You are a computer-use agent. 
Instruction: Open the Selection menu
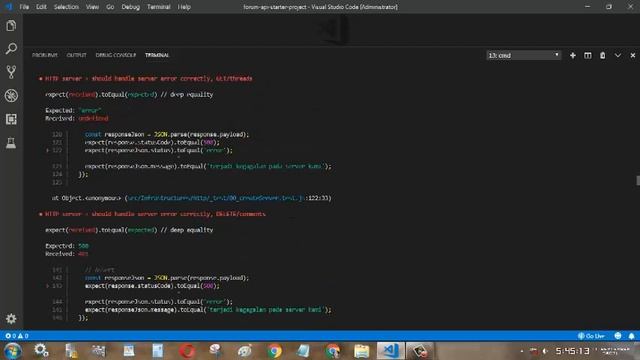[66, 7]
